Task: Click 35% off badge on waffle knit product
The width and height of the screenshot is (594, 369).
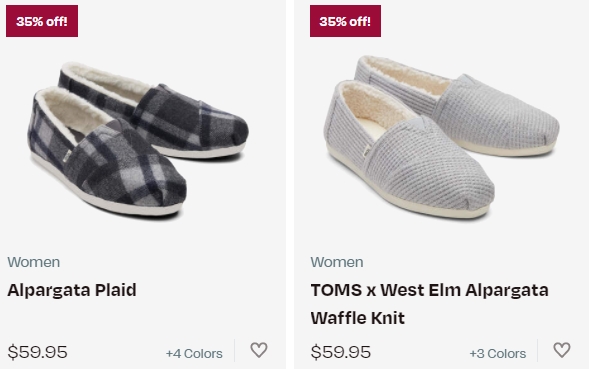Action: [345, 21]
